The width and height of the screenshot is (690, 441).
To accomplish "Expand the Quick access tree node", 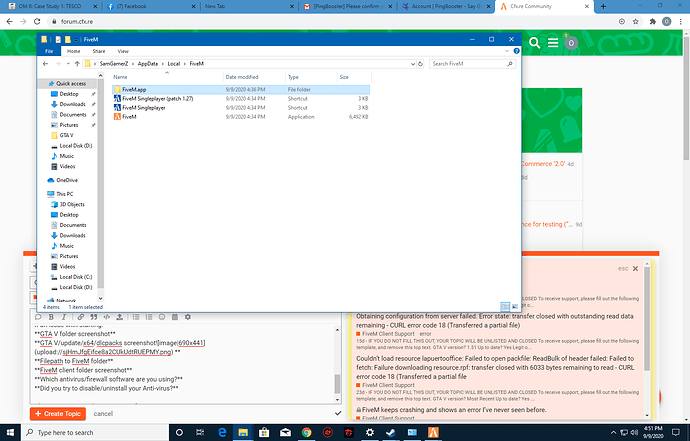I will click(41, 84).
